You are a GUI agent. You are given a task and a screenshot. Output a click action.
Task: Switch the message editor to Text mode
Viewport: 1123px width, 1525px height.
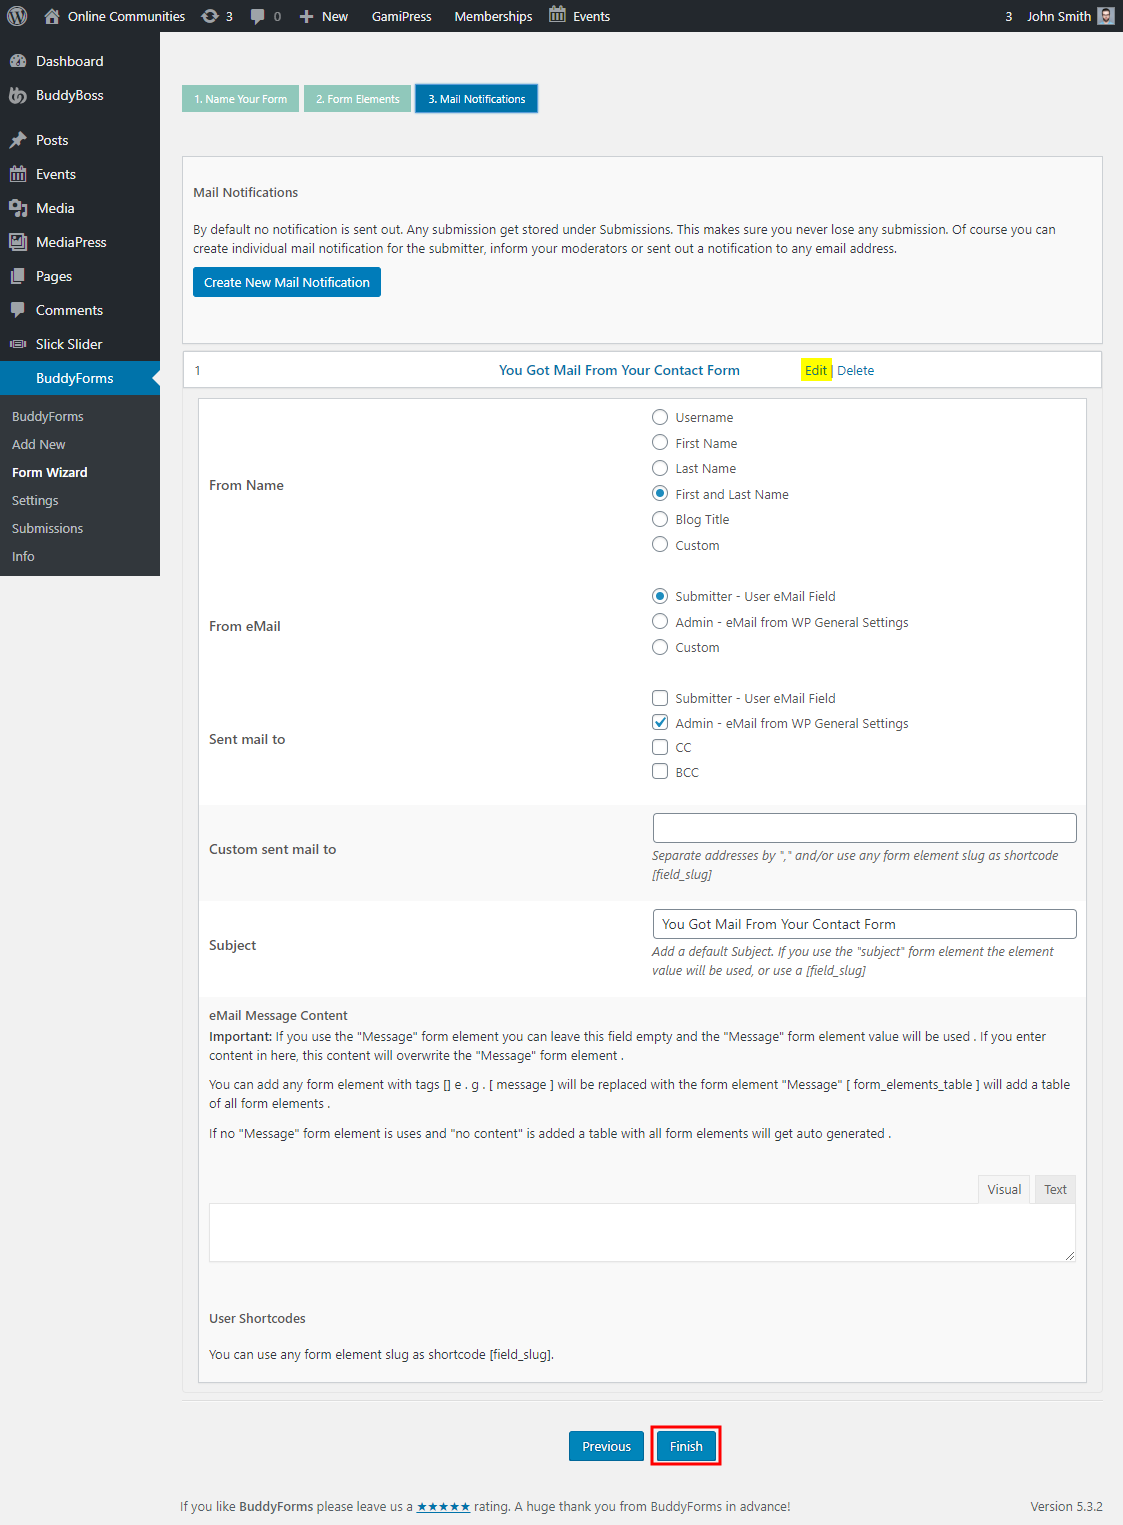pyautogui.click(x=1055, y=1189)
